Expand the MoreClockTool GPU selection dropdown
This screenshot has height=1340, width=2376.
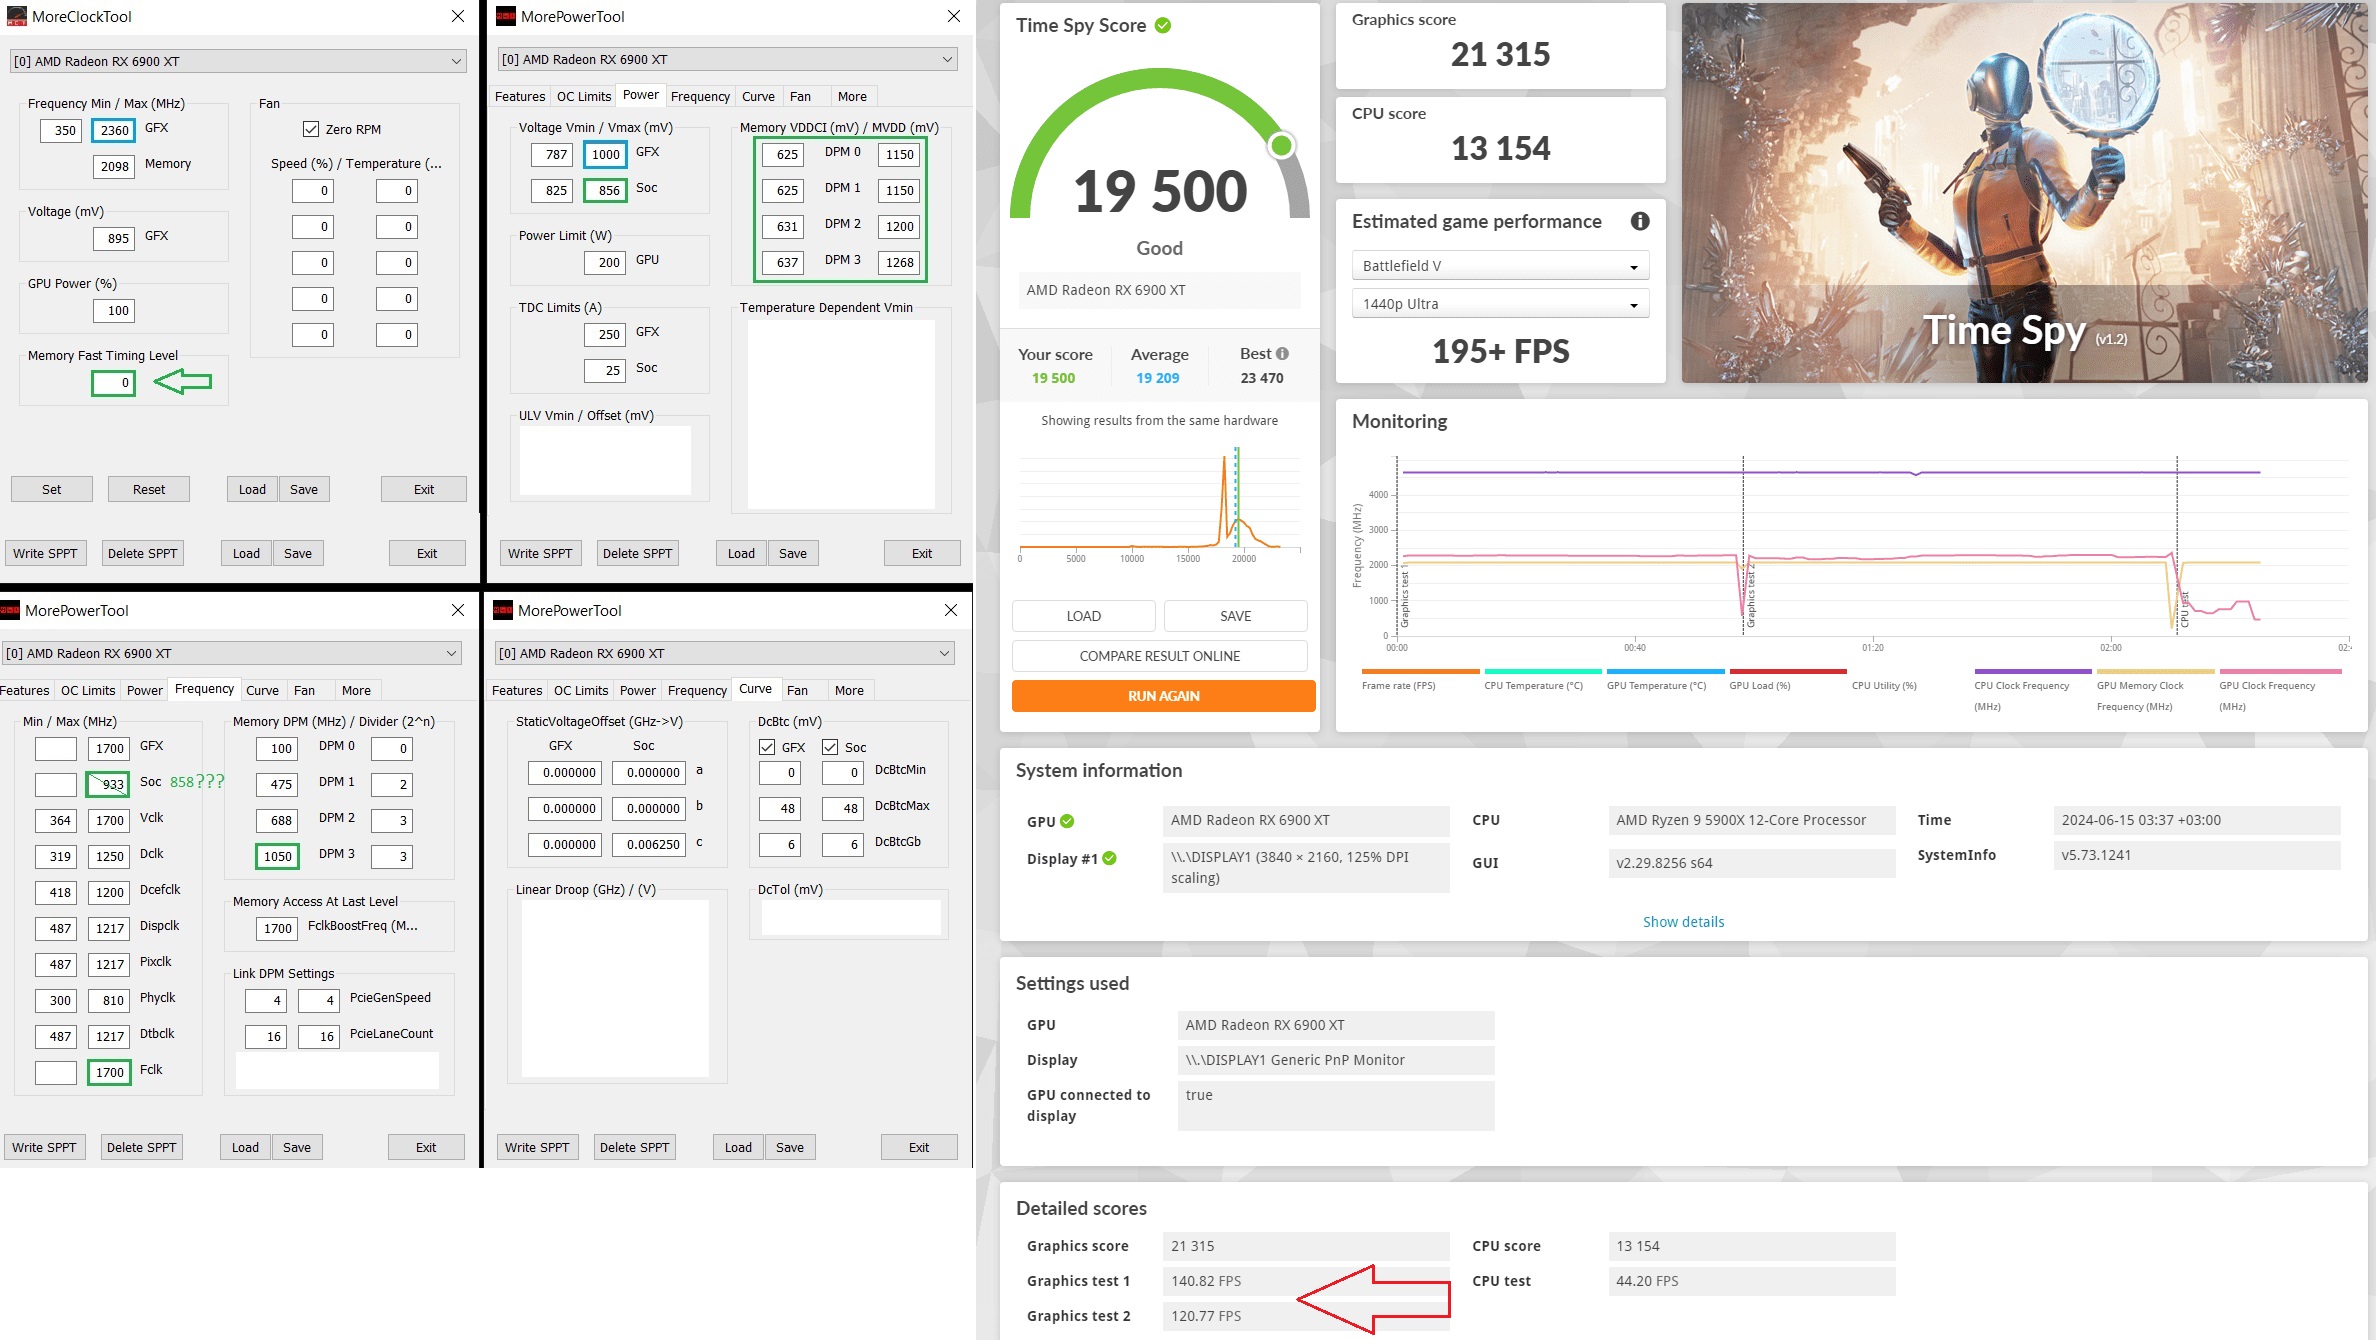(x=238, y=61)
